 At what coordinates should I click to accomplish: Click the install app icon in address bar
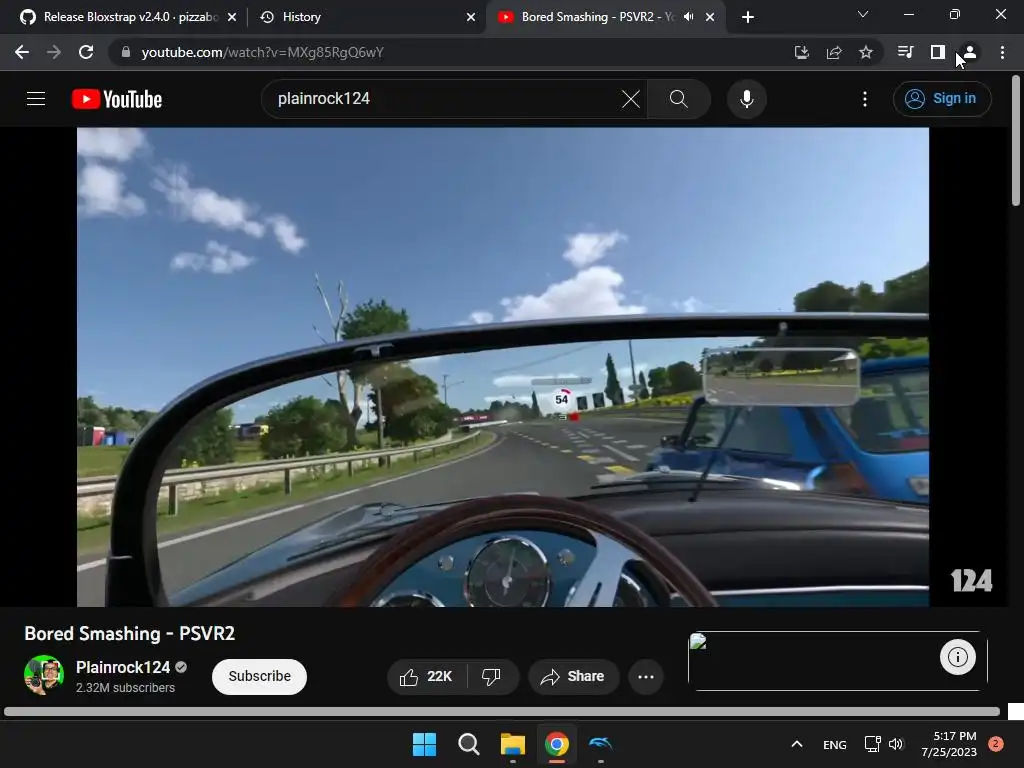tap(801, 52)
